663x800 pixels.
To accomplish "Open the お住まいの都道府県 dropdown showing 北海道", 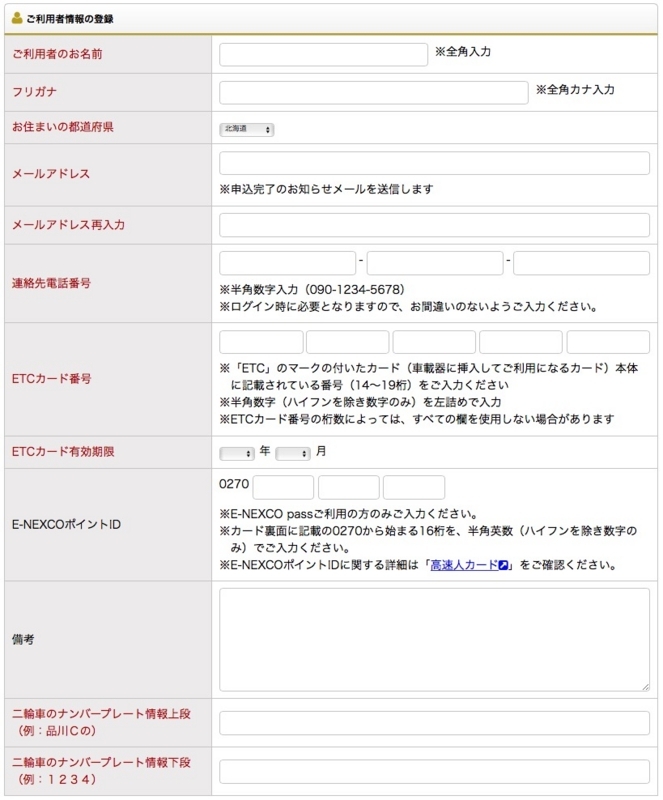I will click(247, 130).
